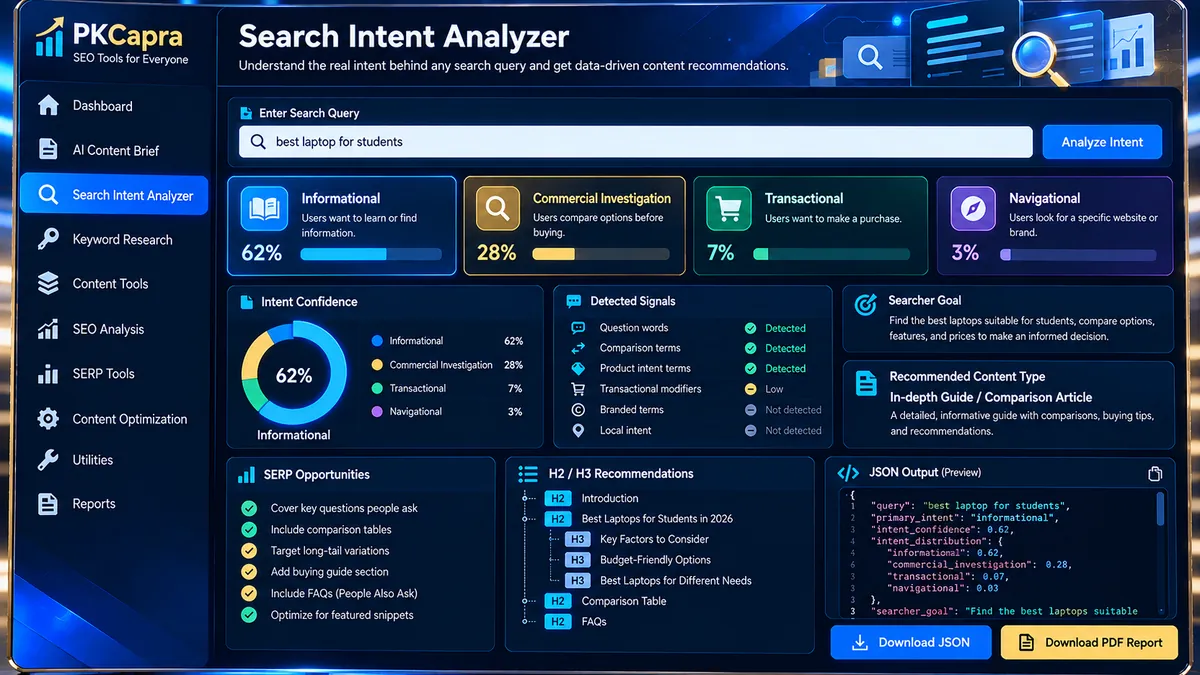Viewport: 1200px width, 675px height.
Task: Click the Detected Signals chat icon
Action: pyautogui.click(x=573, y=301)
